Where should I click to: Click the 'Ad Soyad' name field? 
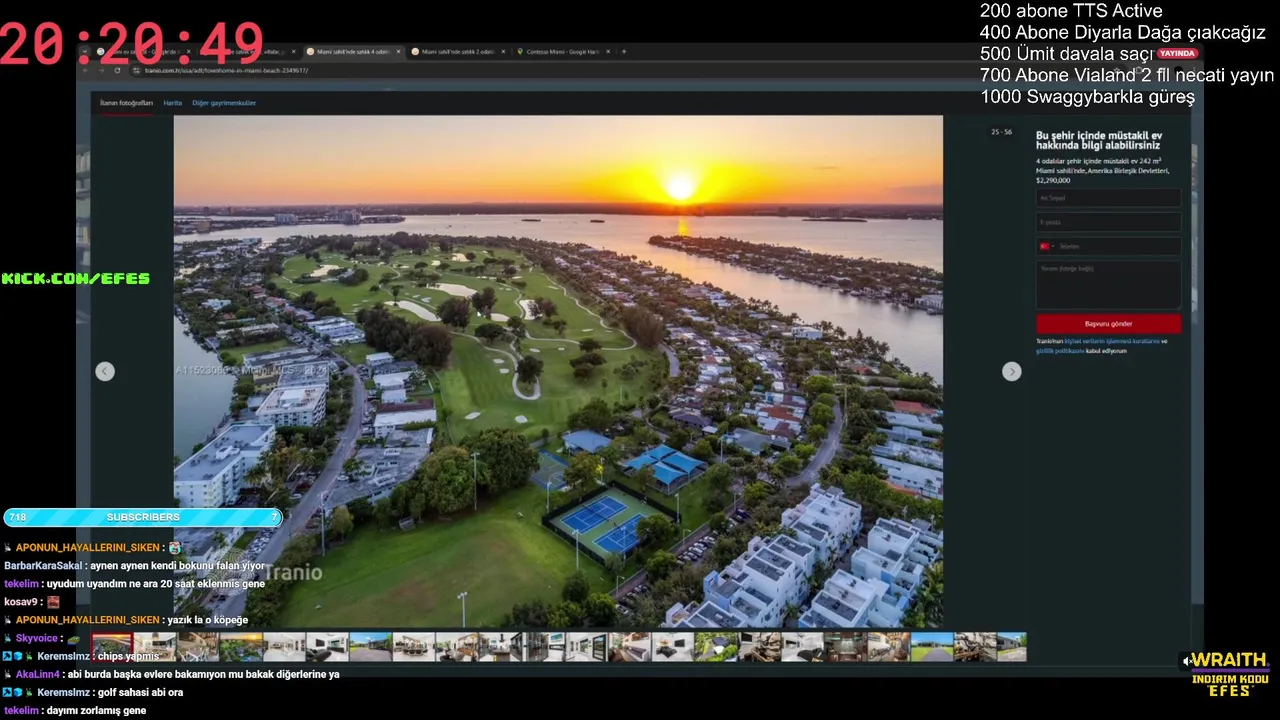click(1108, 198)
